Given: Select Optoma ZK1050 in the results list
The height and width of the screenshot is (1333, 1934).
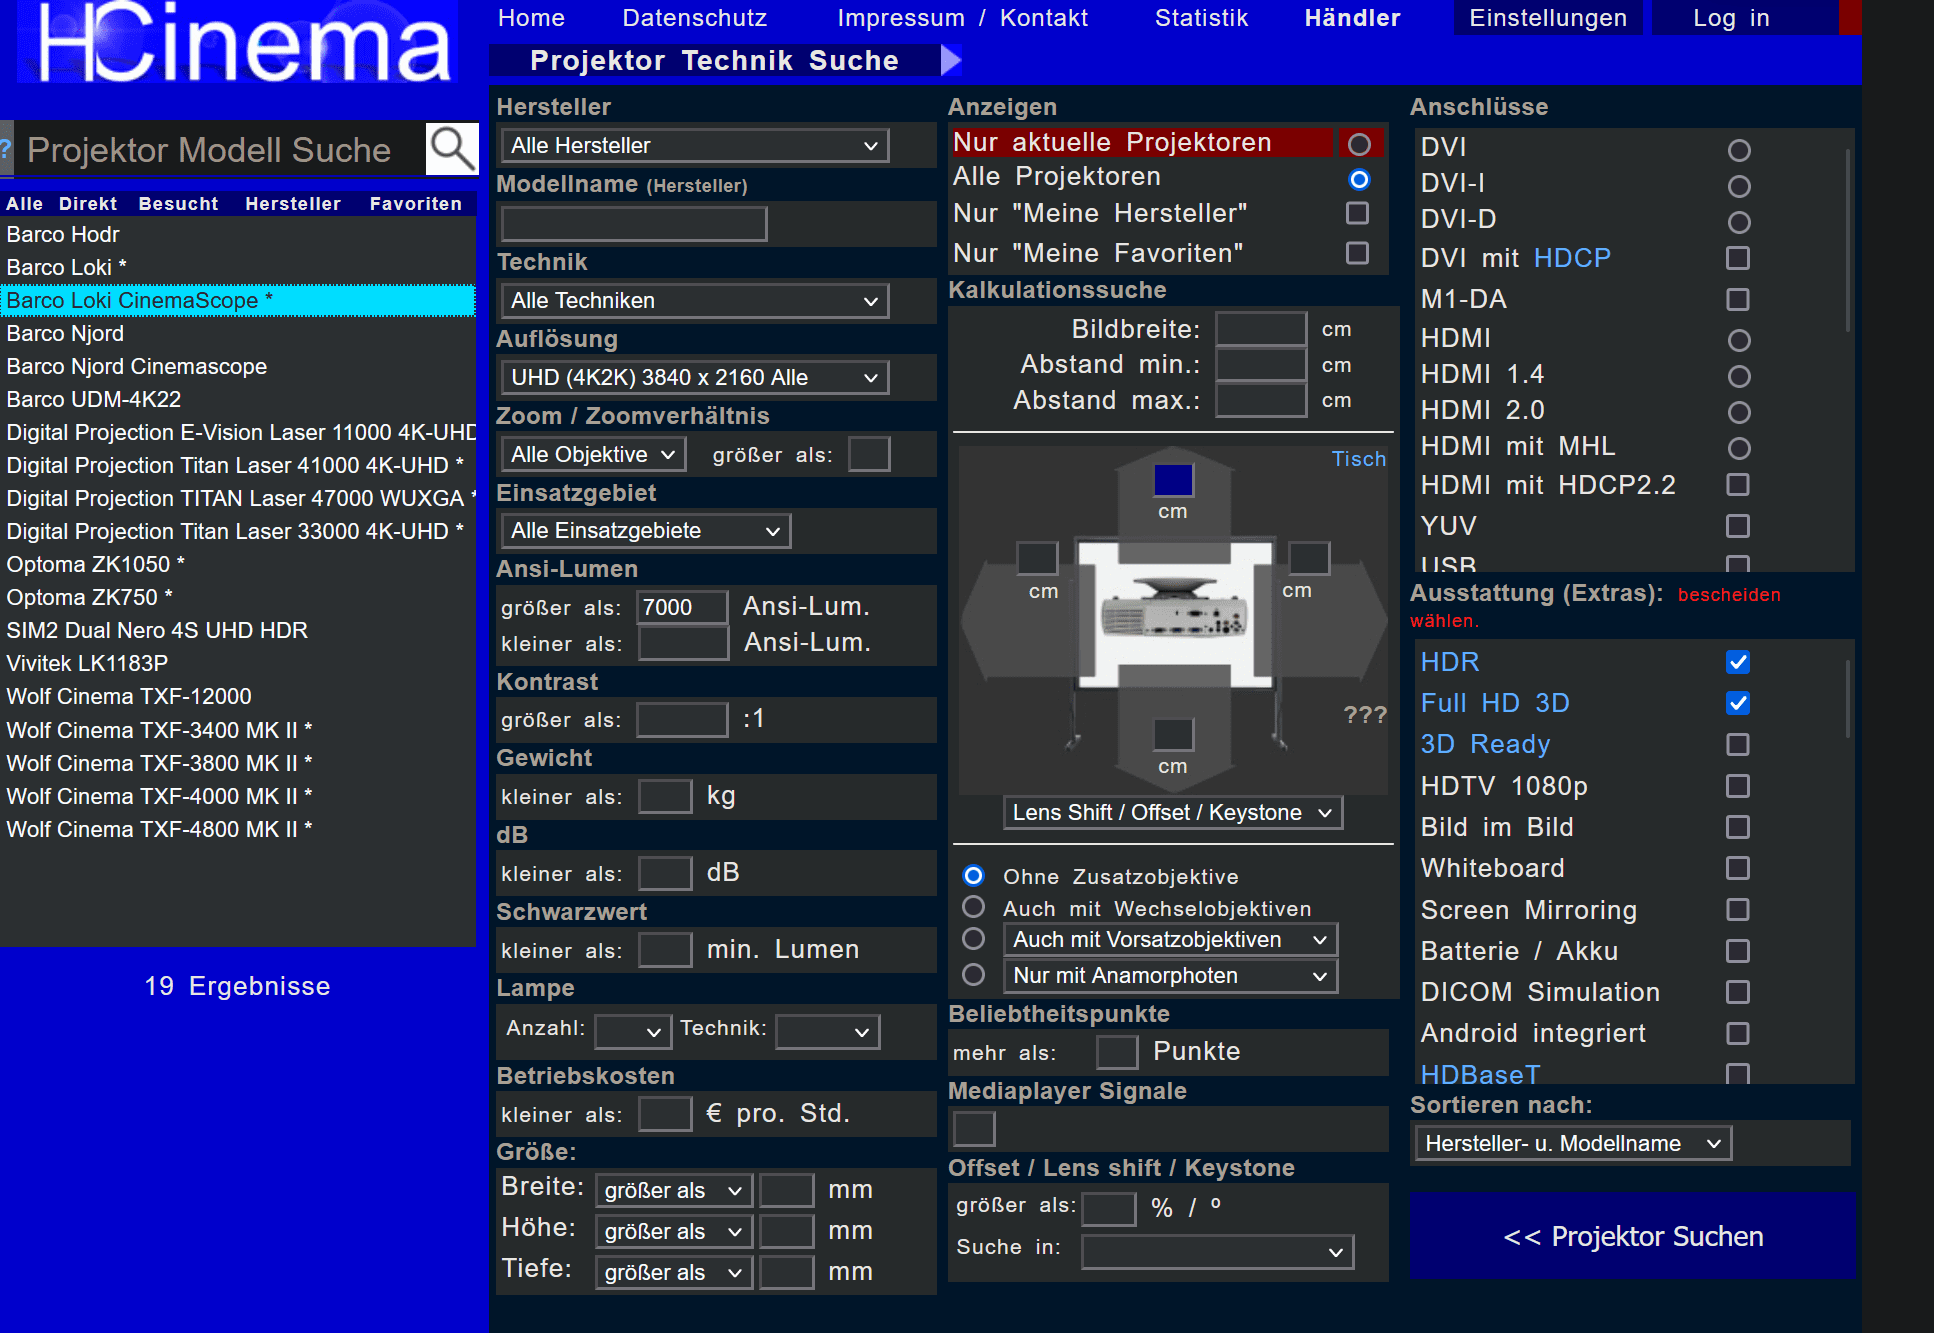Looking at the screenshot, I should (x=238, y=565).
